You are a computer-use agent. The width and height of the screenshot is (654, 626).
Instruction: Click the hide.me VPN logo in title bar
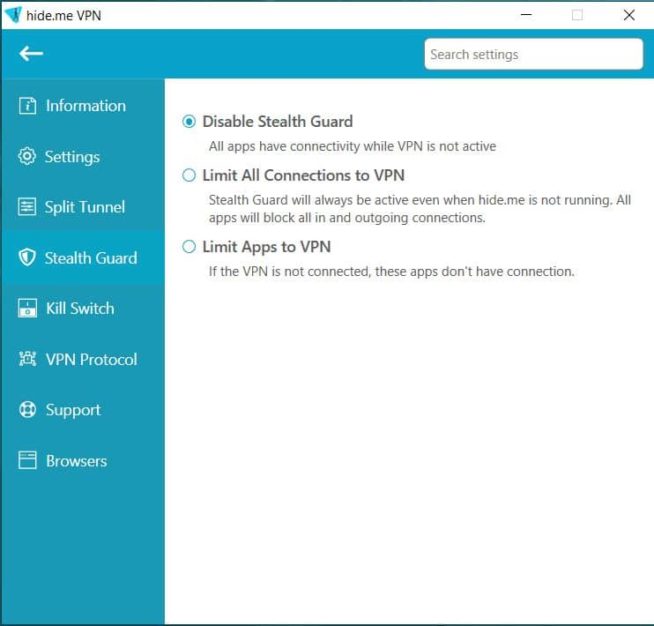[13, 15]
